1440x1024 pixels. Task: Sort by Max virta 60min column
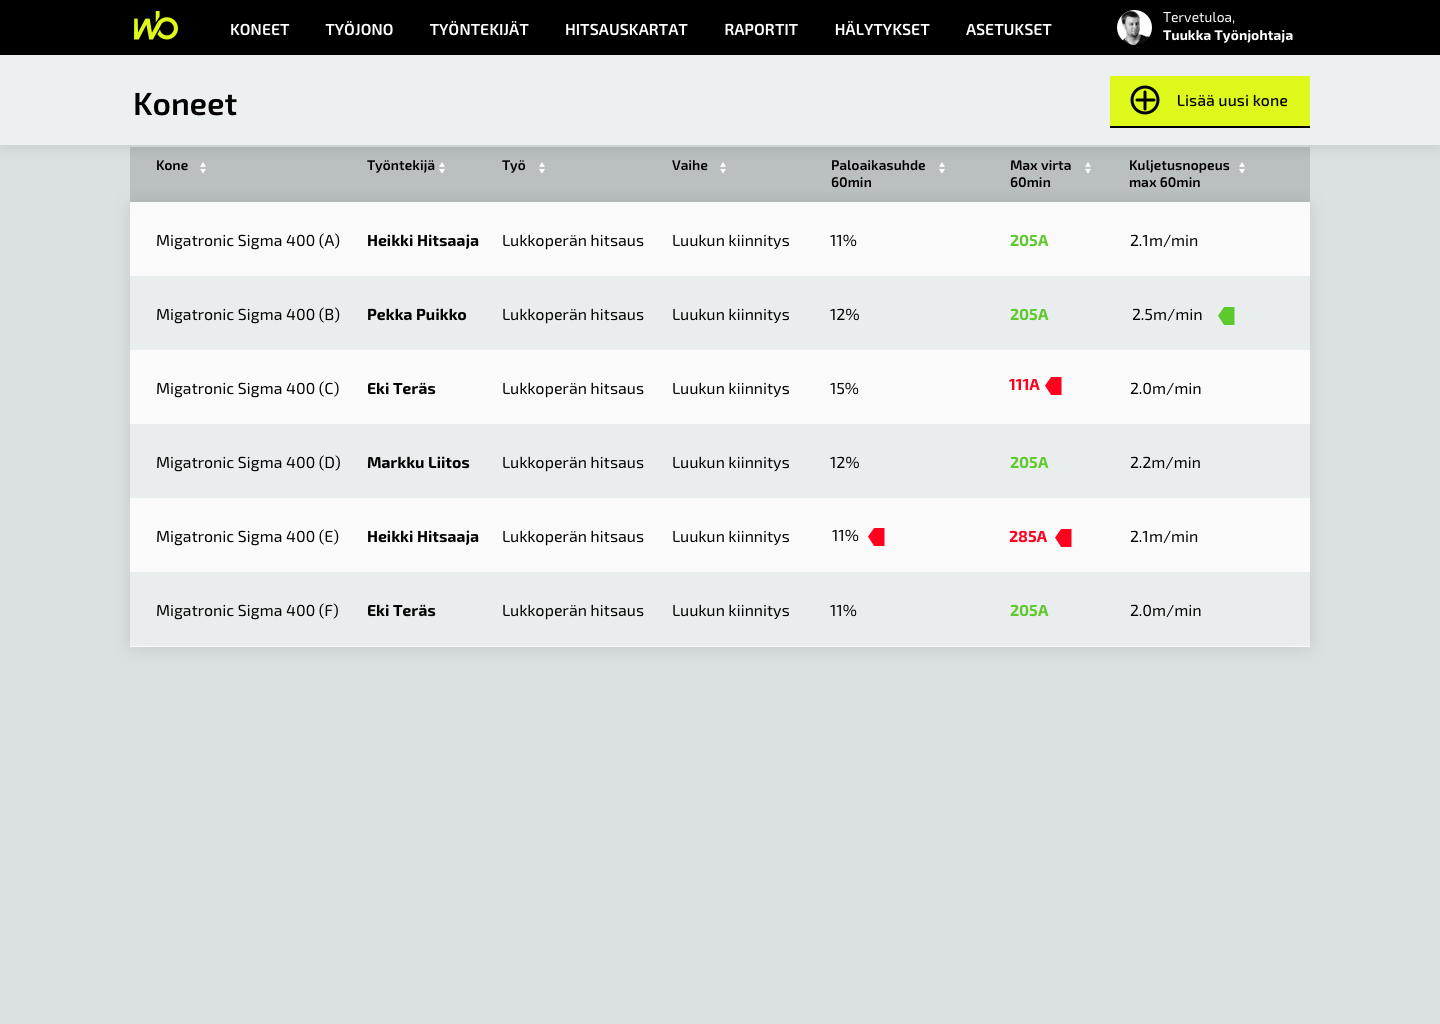1087,168
